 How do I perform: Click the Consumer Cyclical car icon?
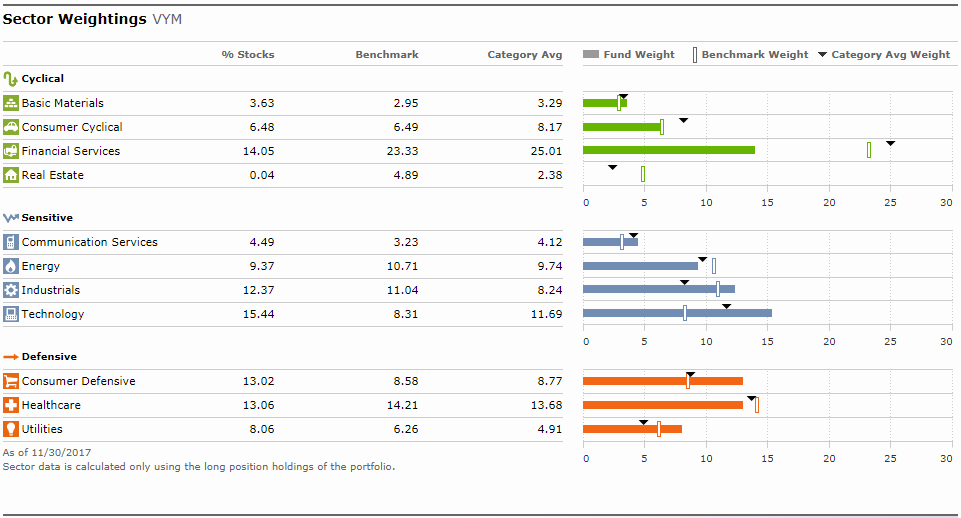point(11,127)
